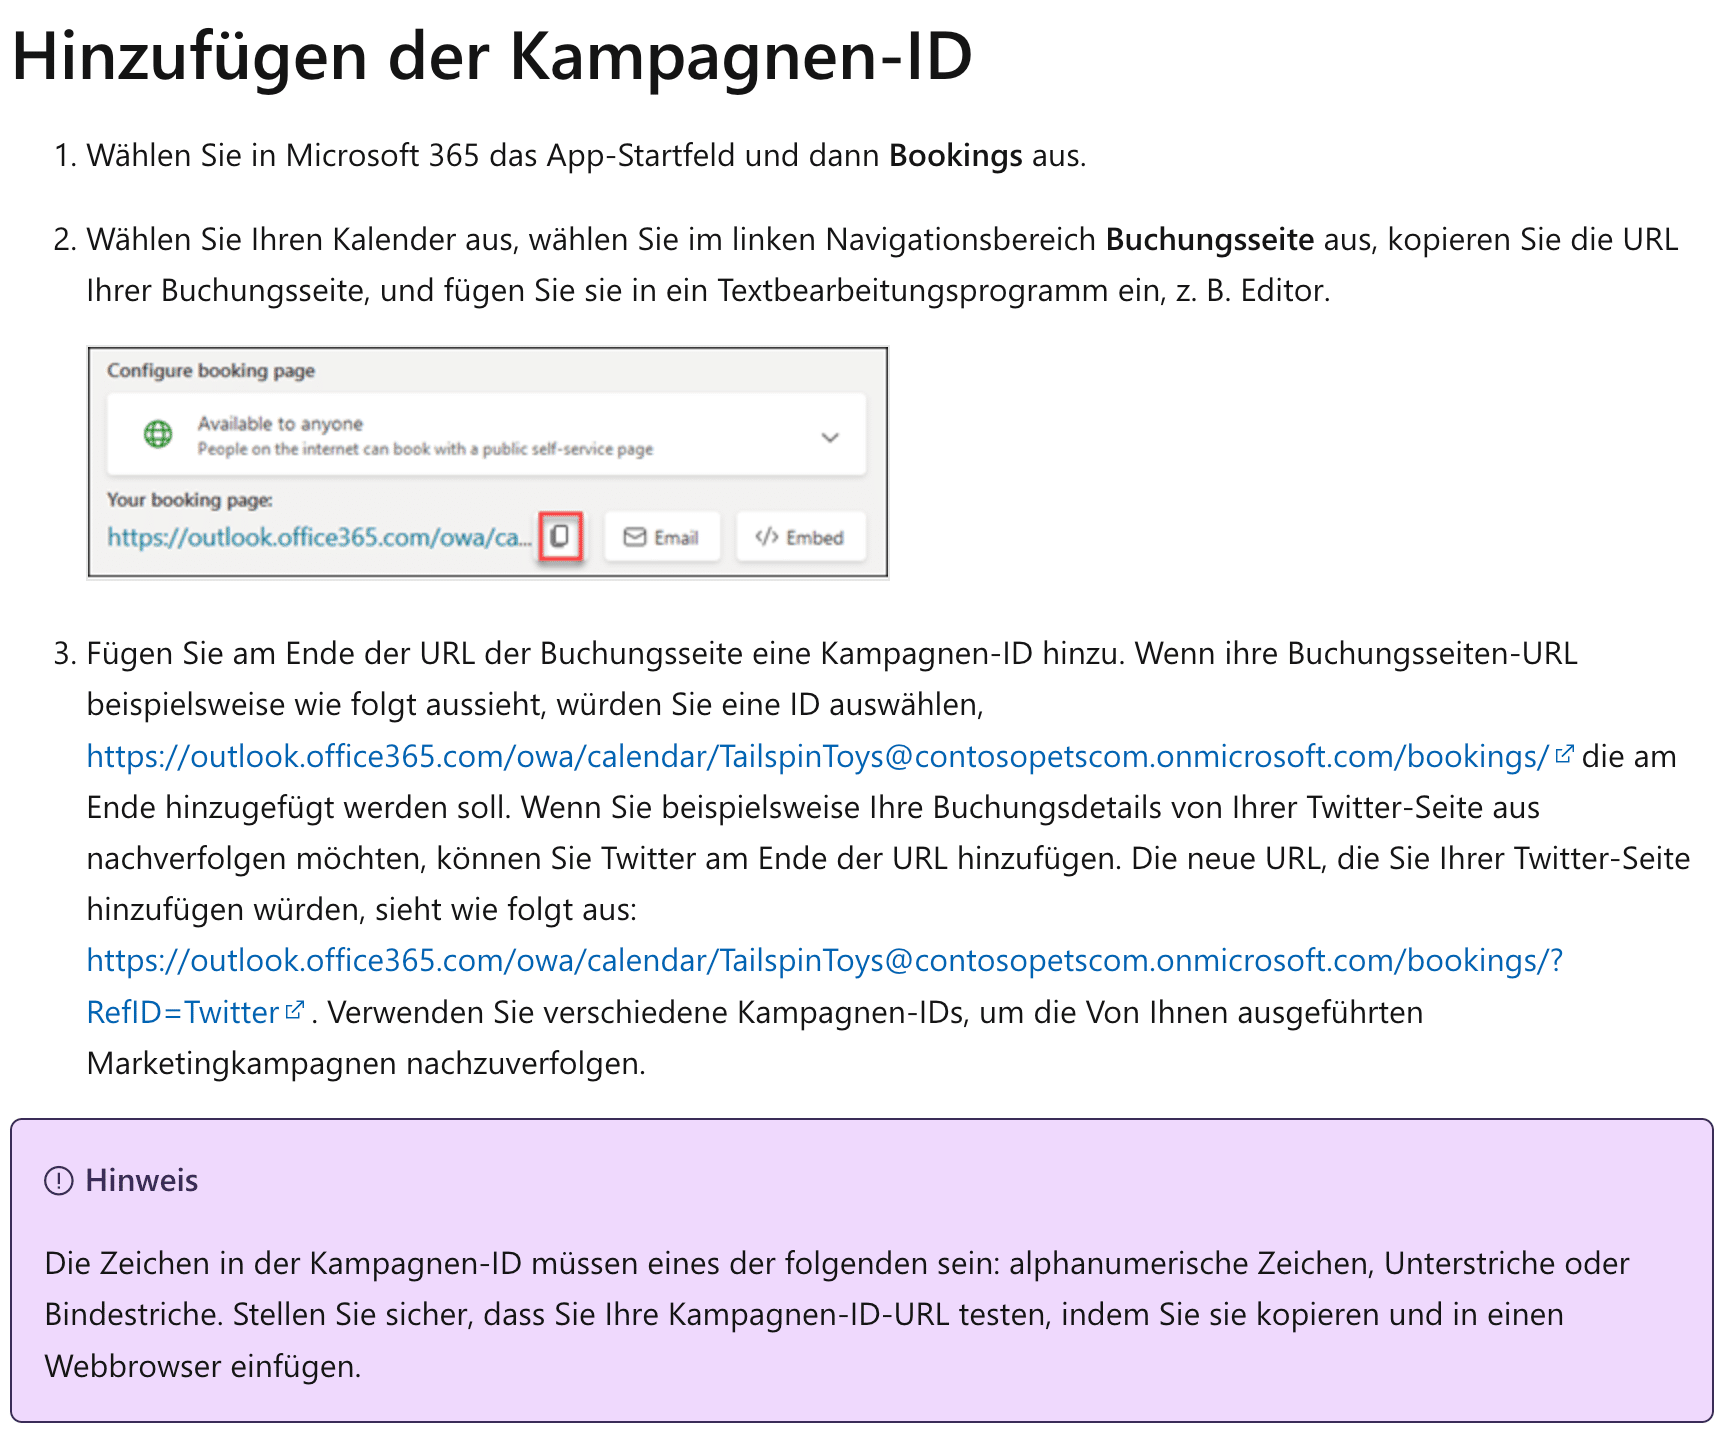
Task: Click the 'Hinweis' note title text
Action: click(x=142, y=1181)
